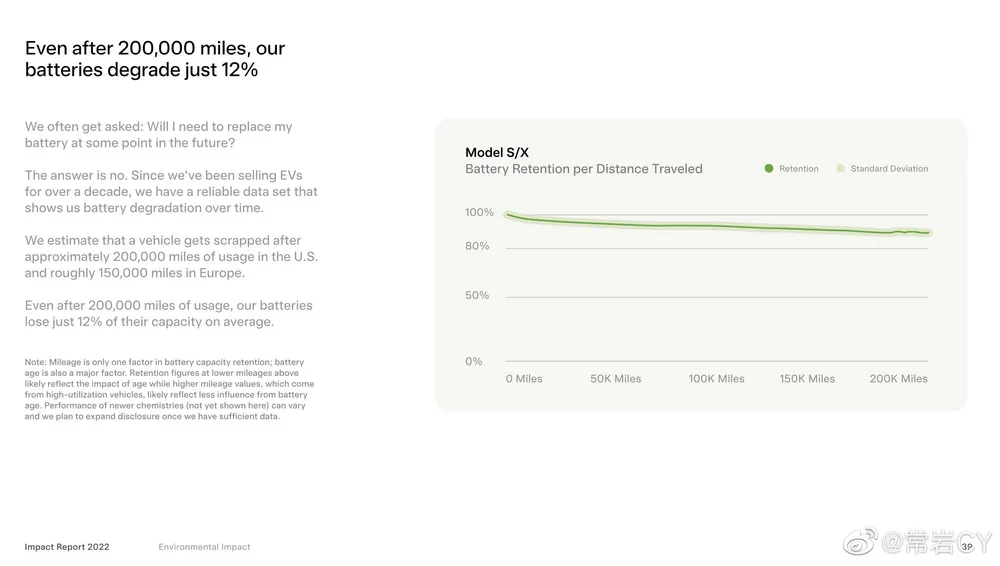The width and height of the screenshot is (1000, 566).
Task: Click the Impact Report 2022 footer text
Action: point(67,547)
